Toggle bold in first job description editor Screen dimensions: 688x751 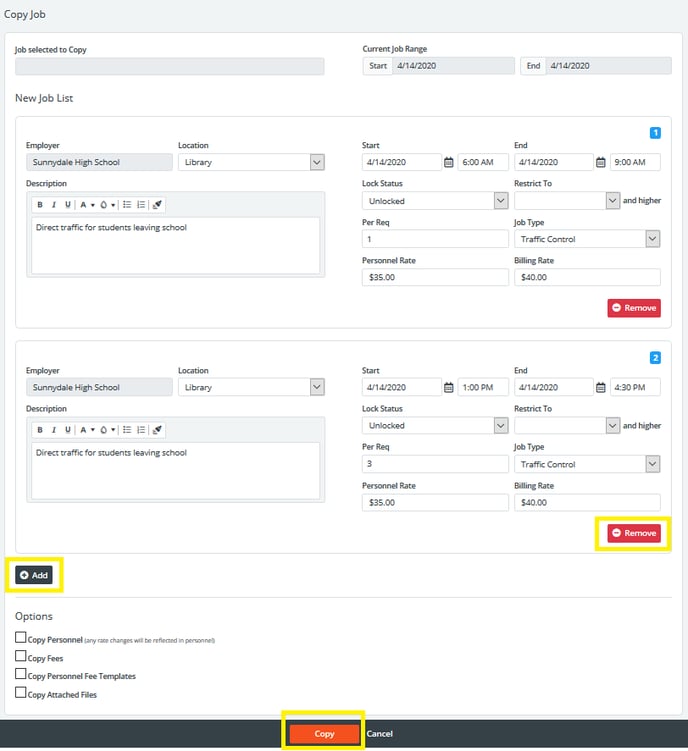40,205
